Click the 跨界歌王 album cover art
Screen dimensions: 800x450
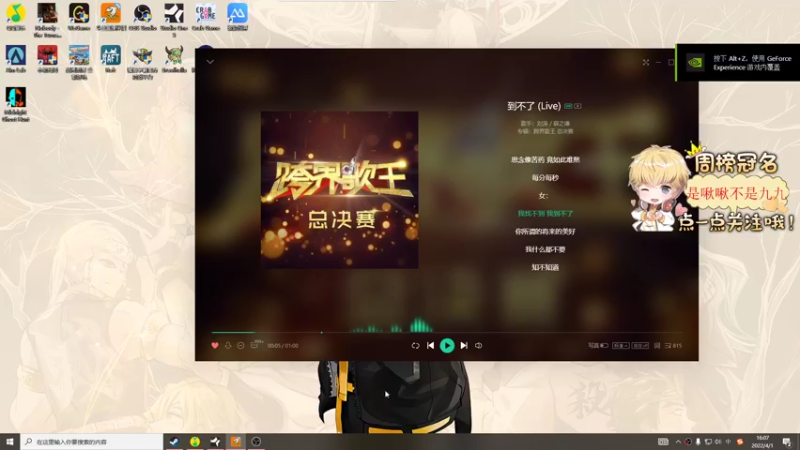point(339,190)
